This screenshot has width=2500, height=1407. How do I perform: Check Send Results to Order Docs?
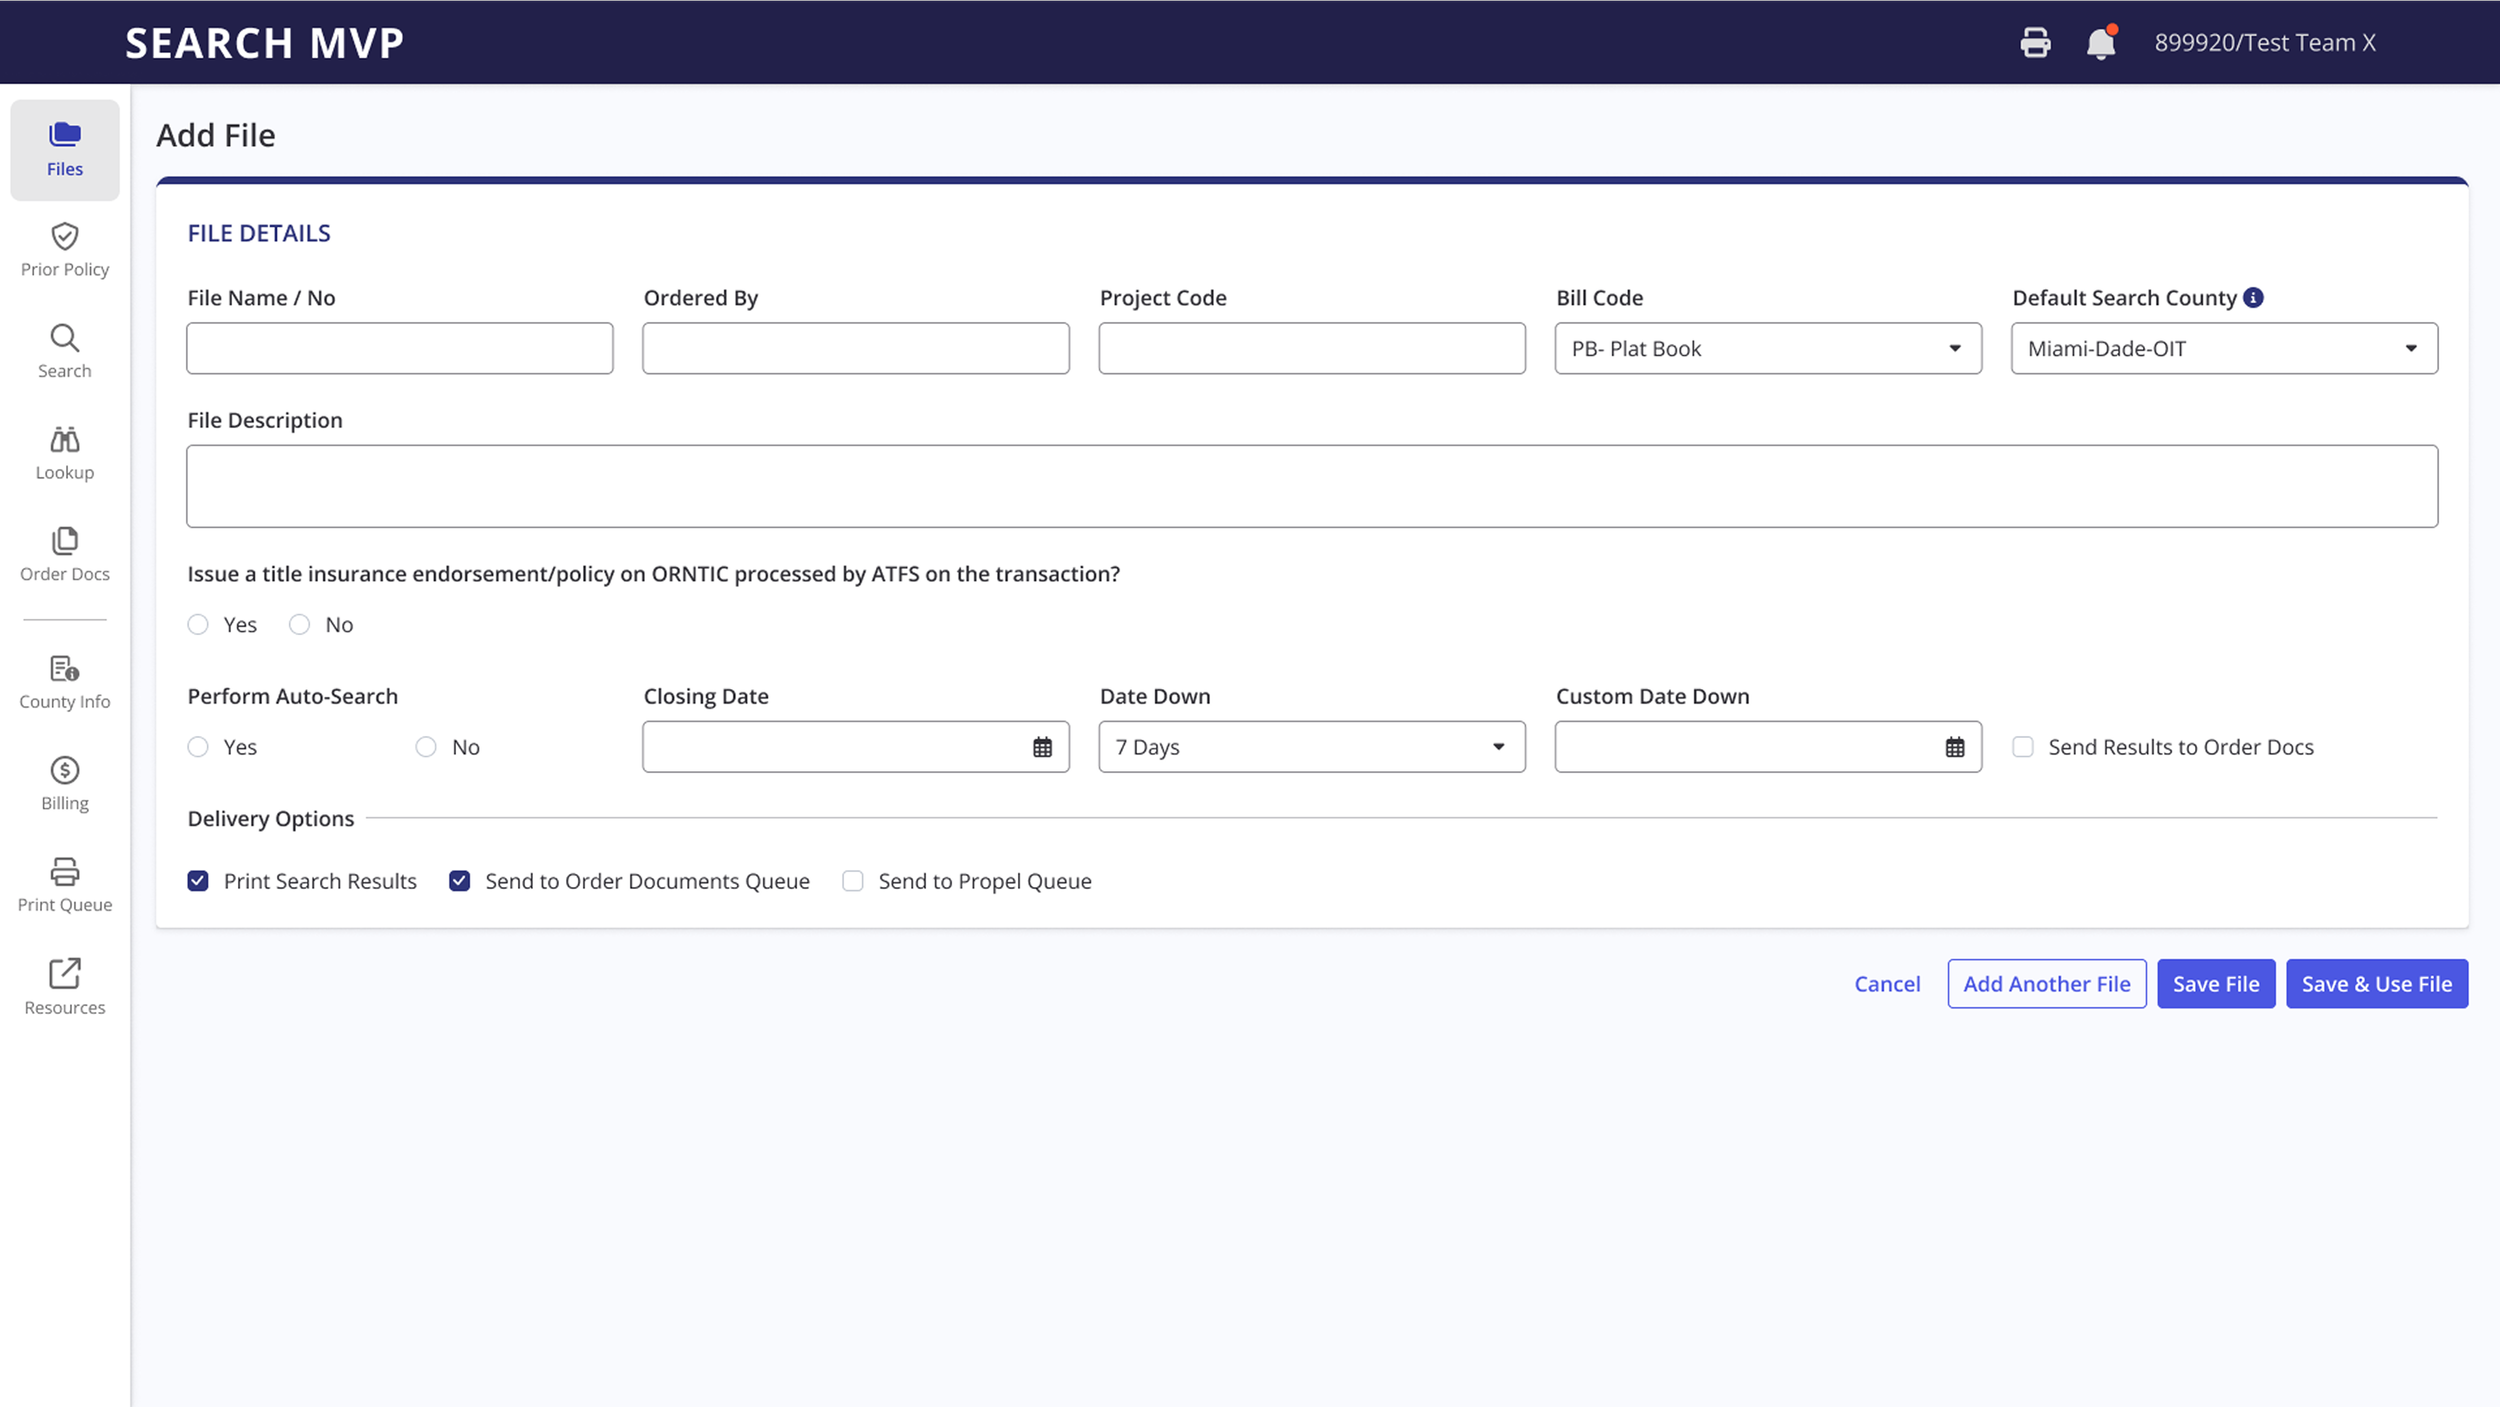2023,747
